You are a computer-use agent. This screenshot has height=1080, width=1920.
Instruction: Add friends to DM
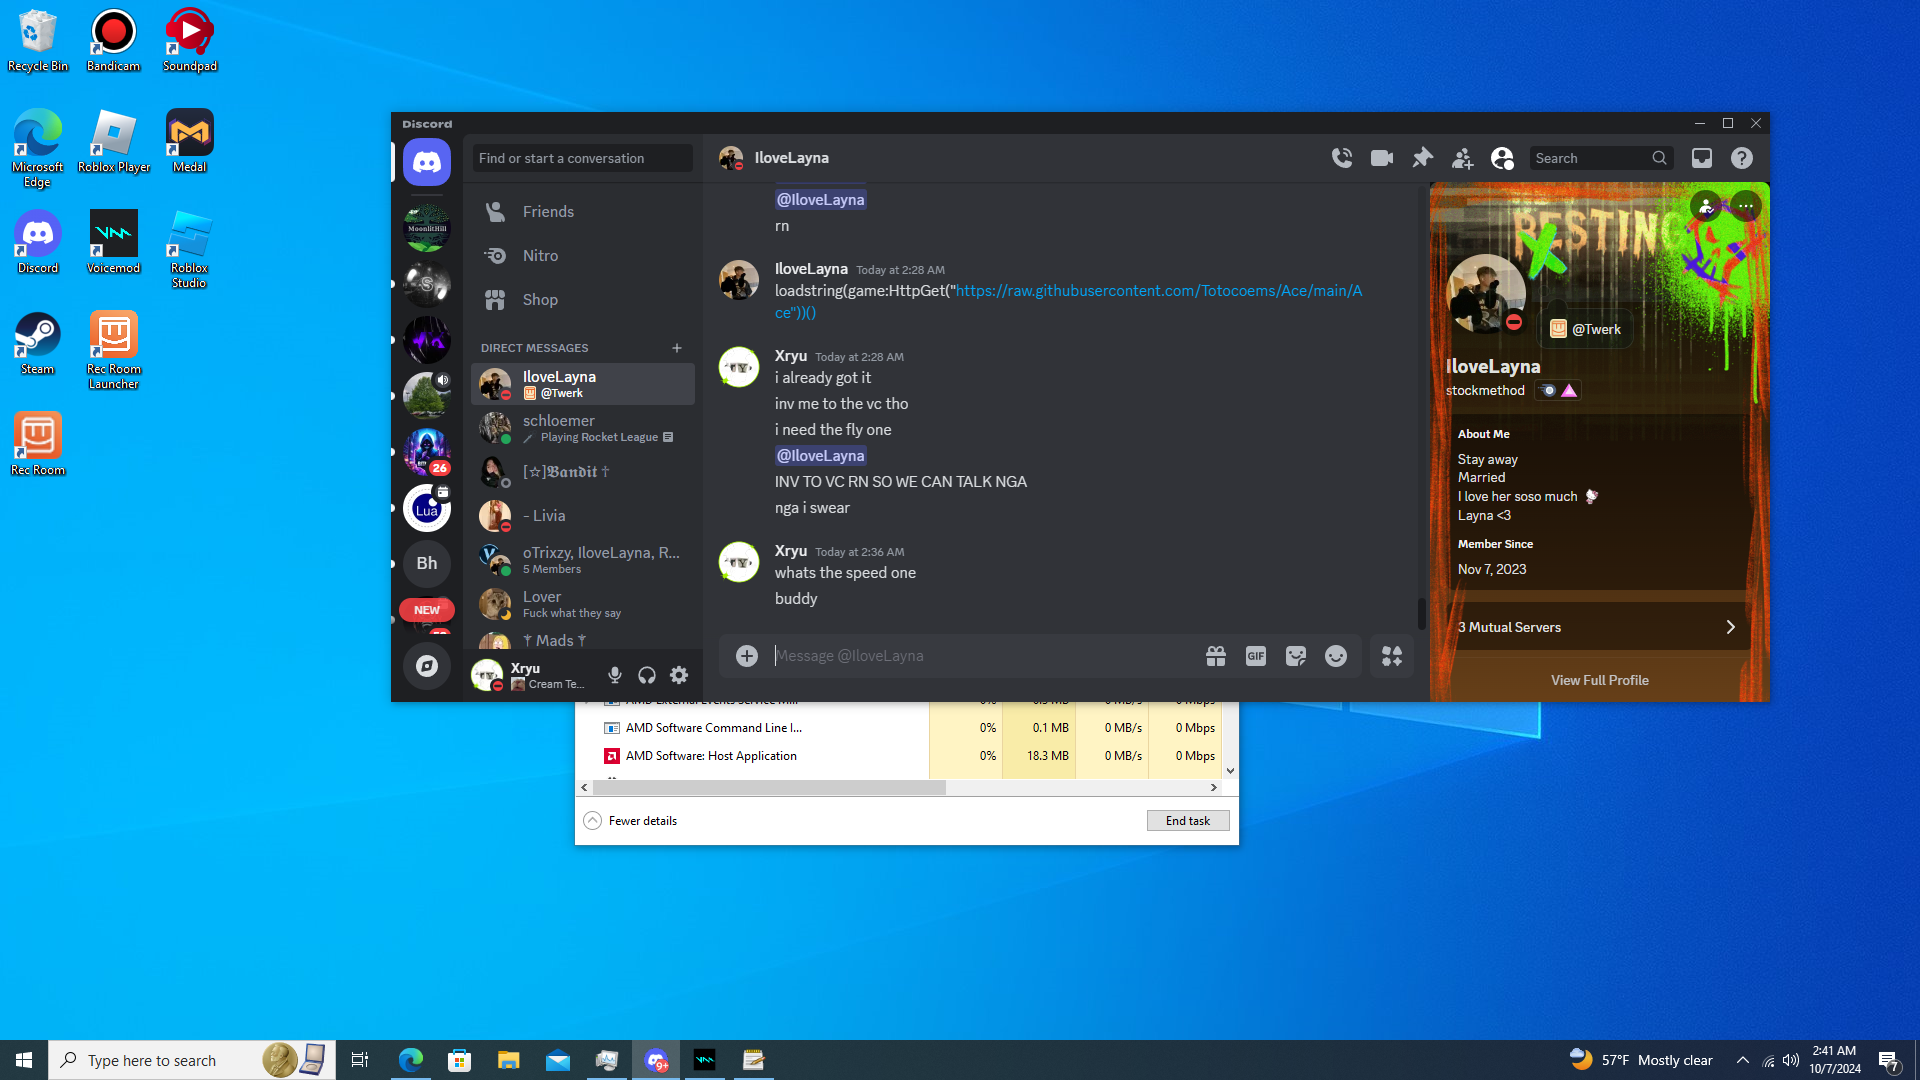tap(1462, 158)
